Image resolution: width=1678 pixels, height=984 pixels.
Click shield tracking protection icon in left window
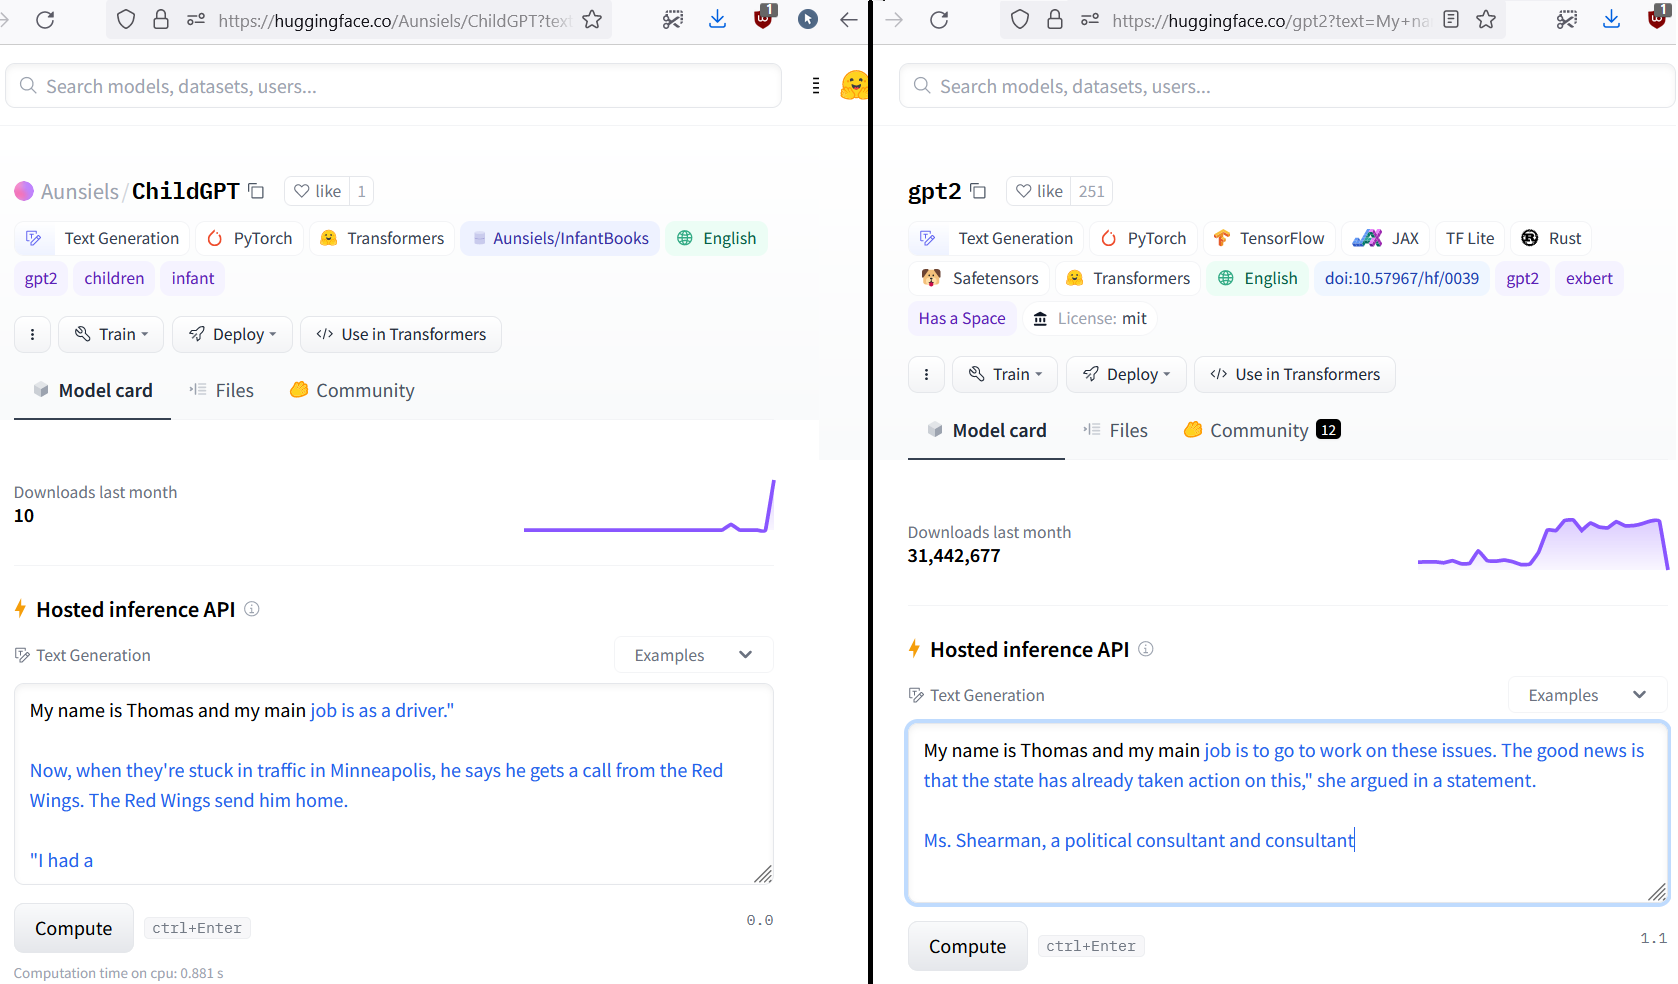(126, 19)
